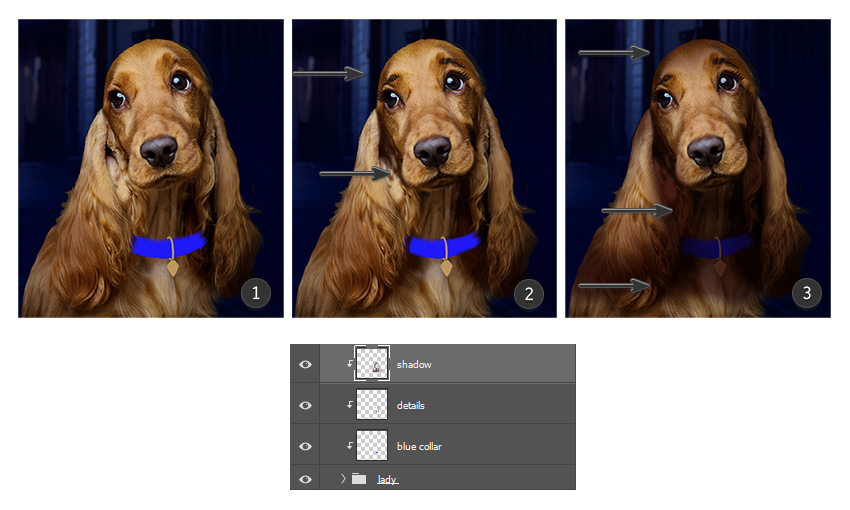Hide the shadow layer using its eye icon
This screenshot has width=850, height=510.
click(305, 364)
